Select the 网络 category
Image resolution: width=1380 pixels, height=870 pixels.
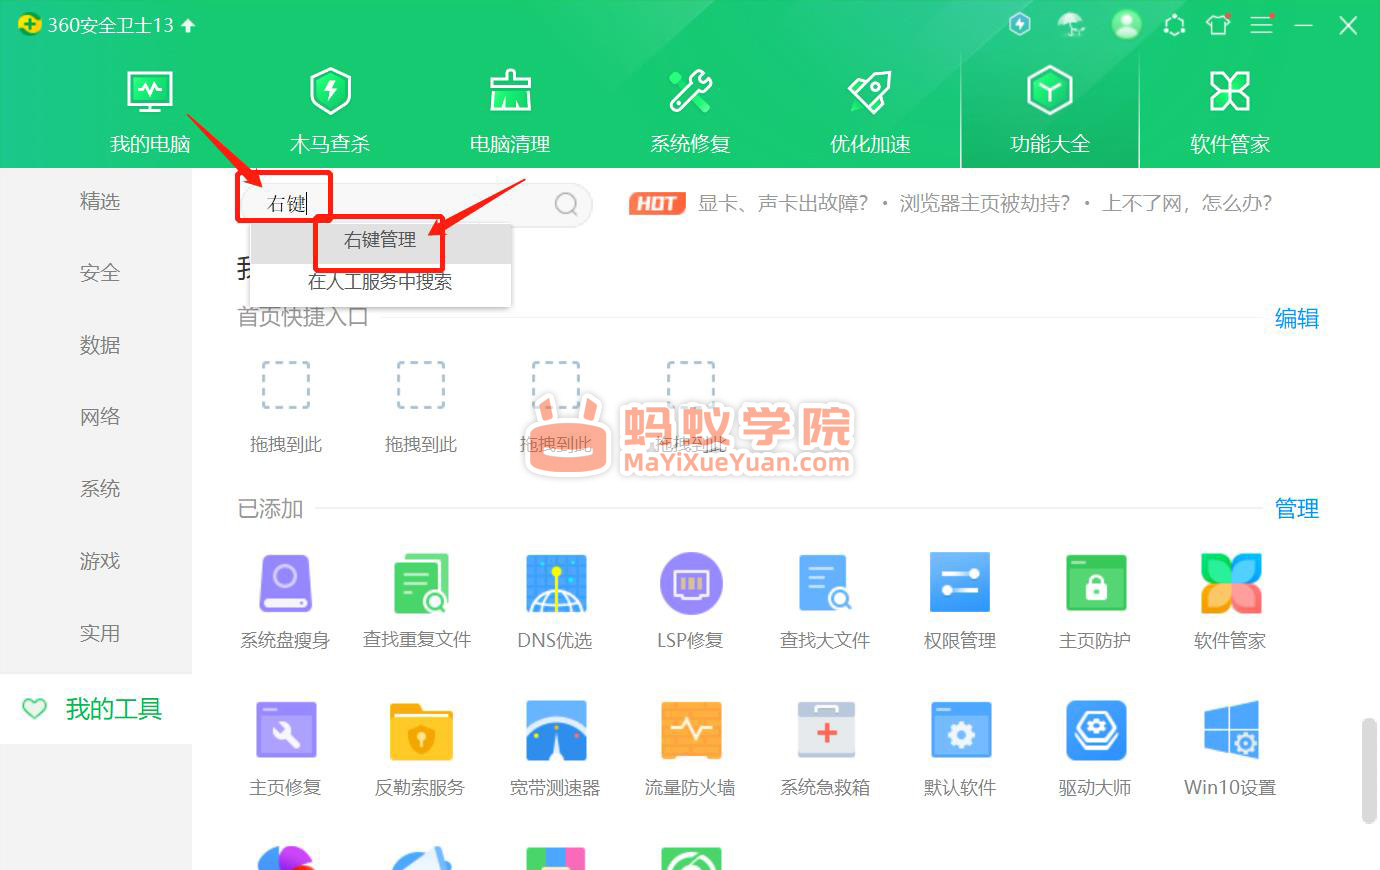100,417
